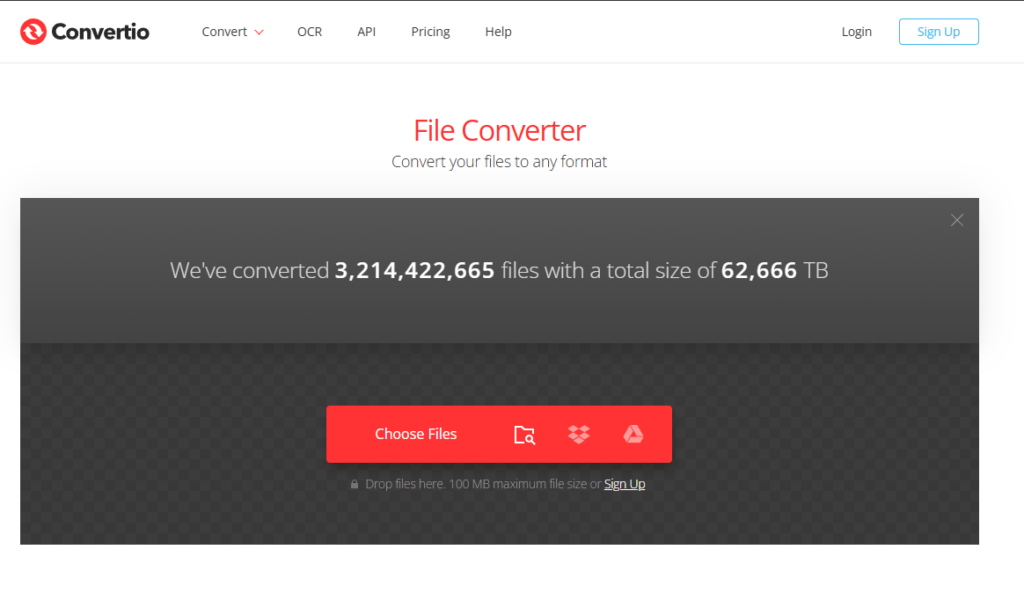Image resolution: width=1024 pixels, height=608 pixels.
Task: Open the Convert menu
Action: 224,32
